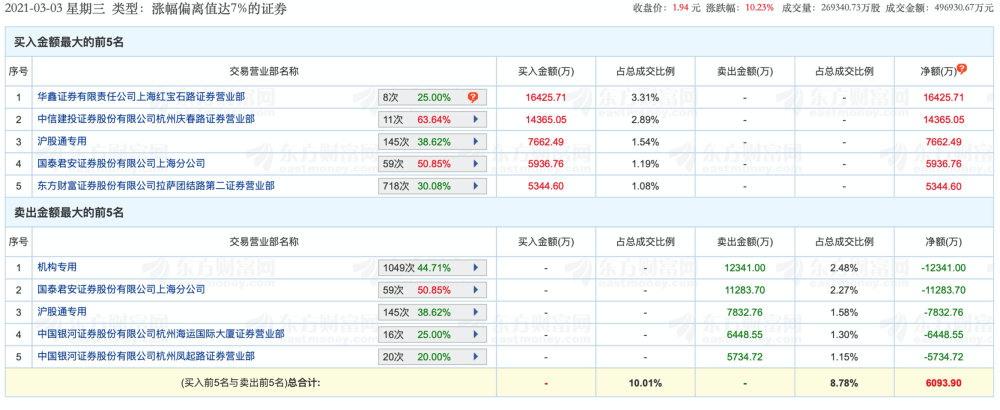Open 东方财富证券拉萨团结路第二证券营业部 link
This screenshot has height=410, width=1000.
pyautogui.click(x=156, y=186)
